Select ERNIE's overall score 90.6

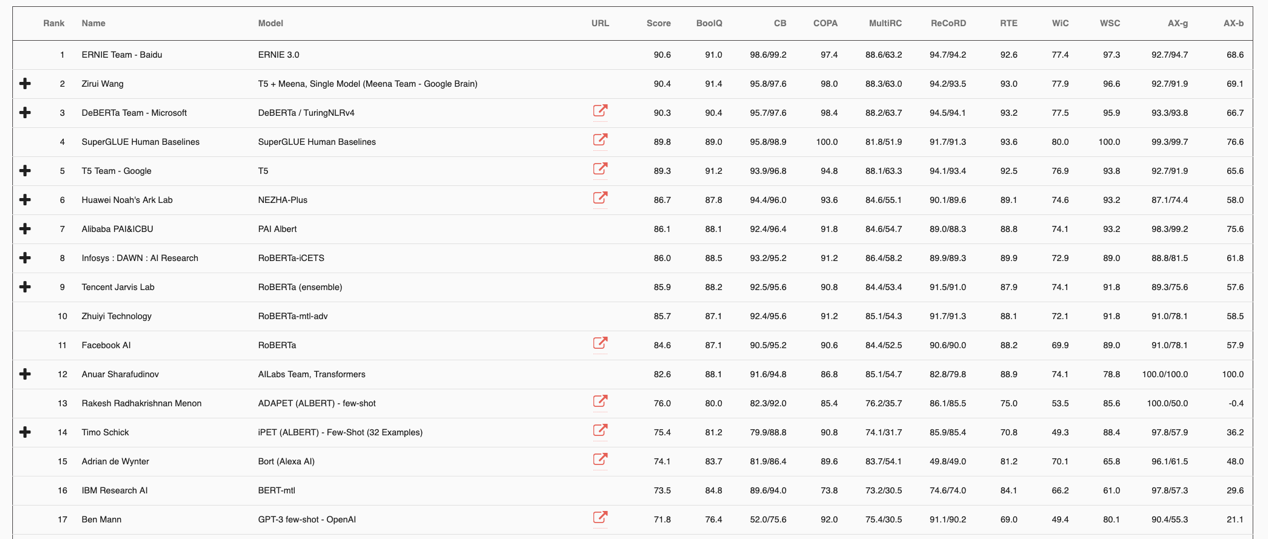click(x=662, y=55)
